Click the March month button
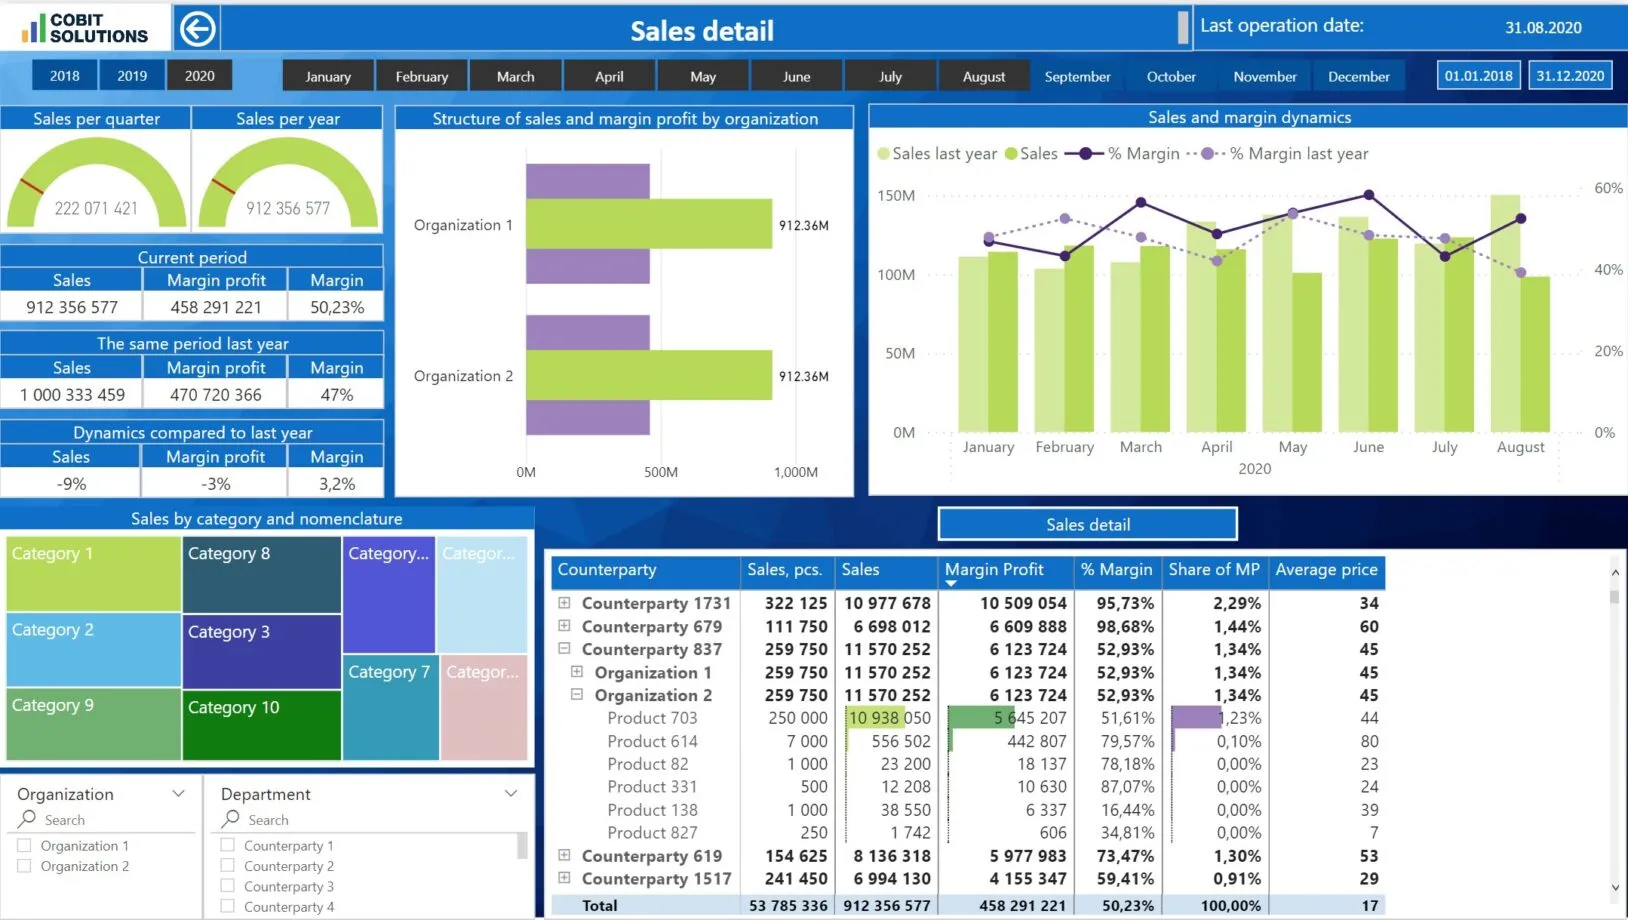The width and height of the screenshot is (1628, 920). [x=516, y=76]
